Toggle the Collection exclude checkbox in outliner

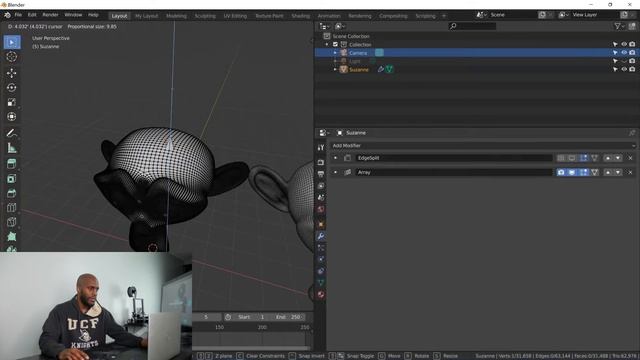click(335, 44)
